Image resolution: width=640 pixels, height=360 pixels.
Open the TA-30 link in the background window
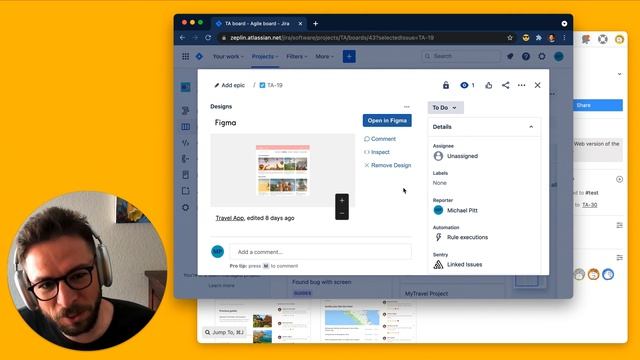point(589,205)
